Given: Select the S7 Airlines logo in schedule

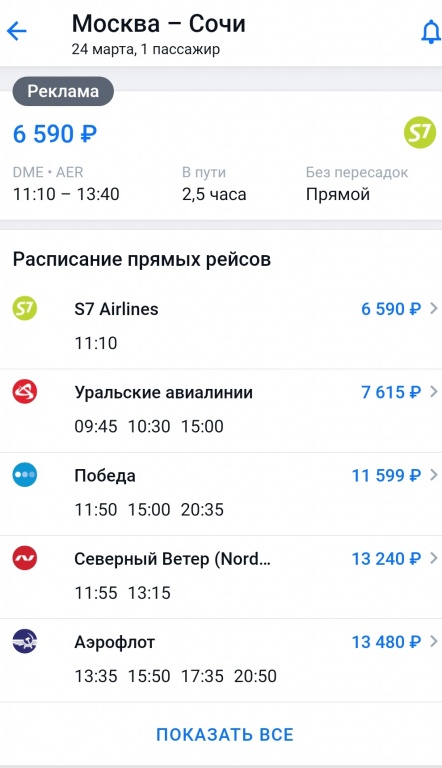Looking at the screenshot, I should tap(25, 308).
